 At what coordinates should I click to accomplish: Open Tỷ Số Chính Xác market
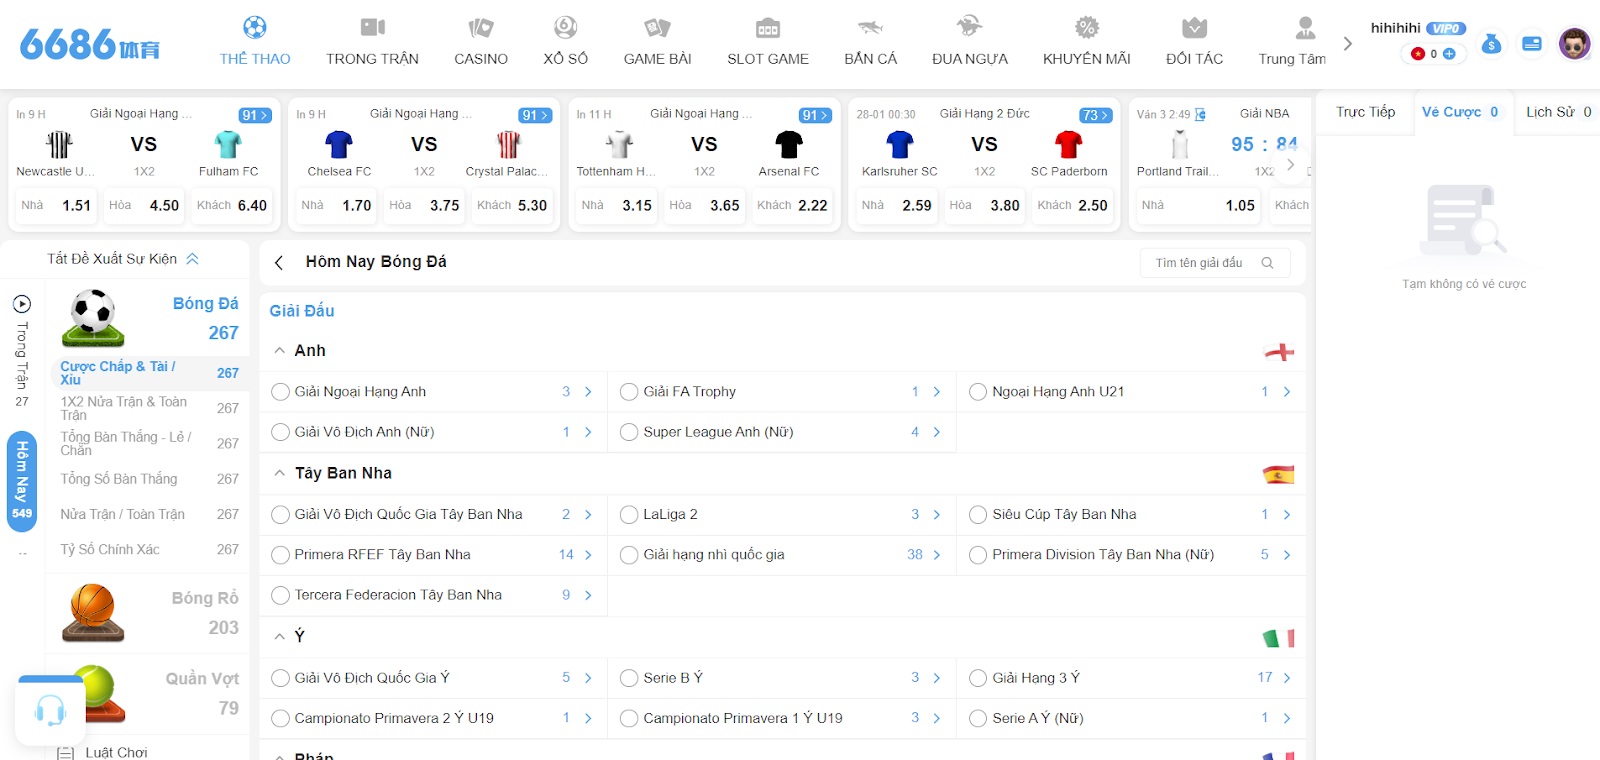[149, 550]
